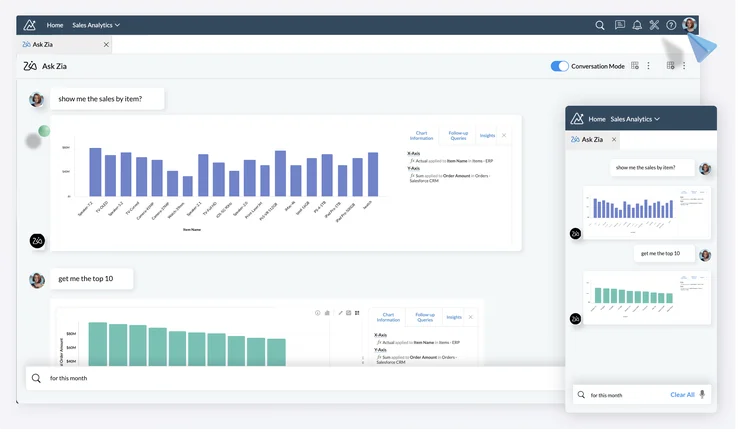The height and width of the screenshot is (440, 744).
Task: Open Chart Information tab of first chart
Action: 421,136
